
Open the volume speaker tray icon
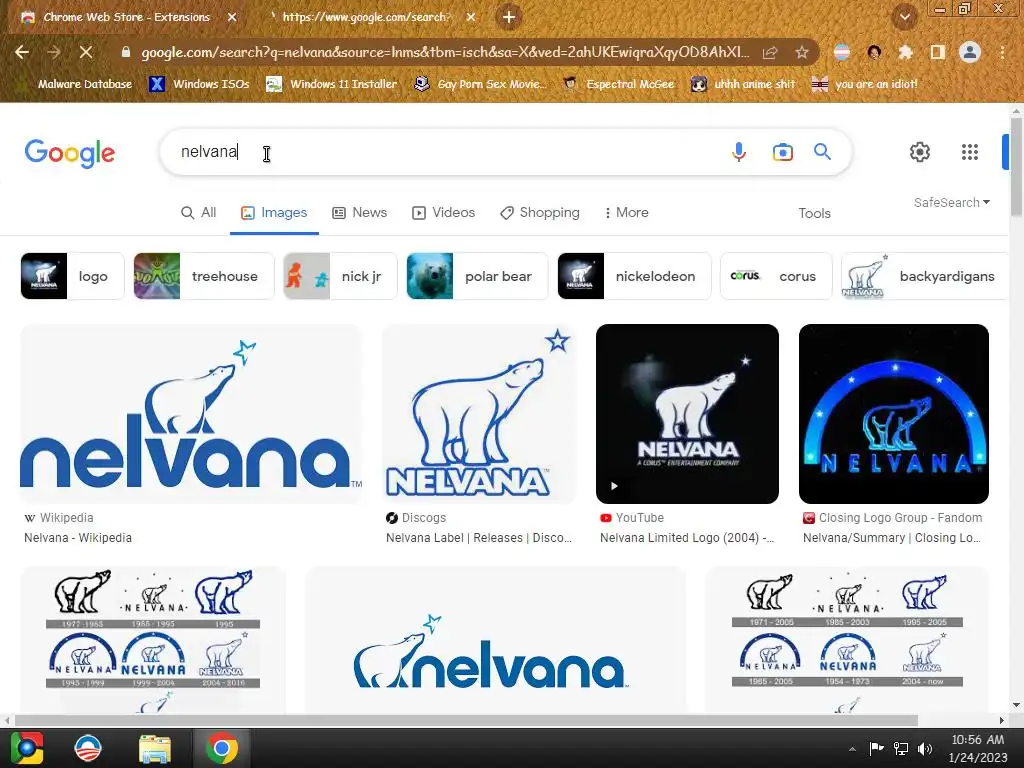click(925, 749)
